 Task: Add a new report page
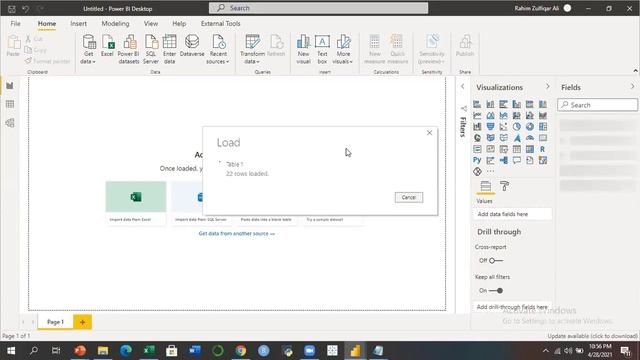coord(82,322)
